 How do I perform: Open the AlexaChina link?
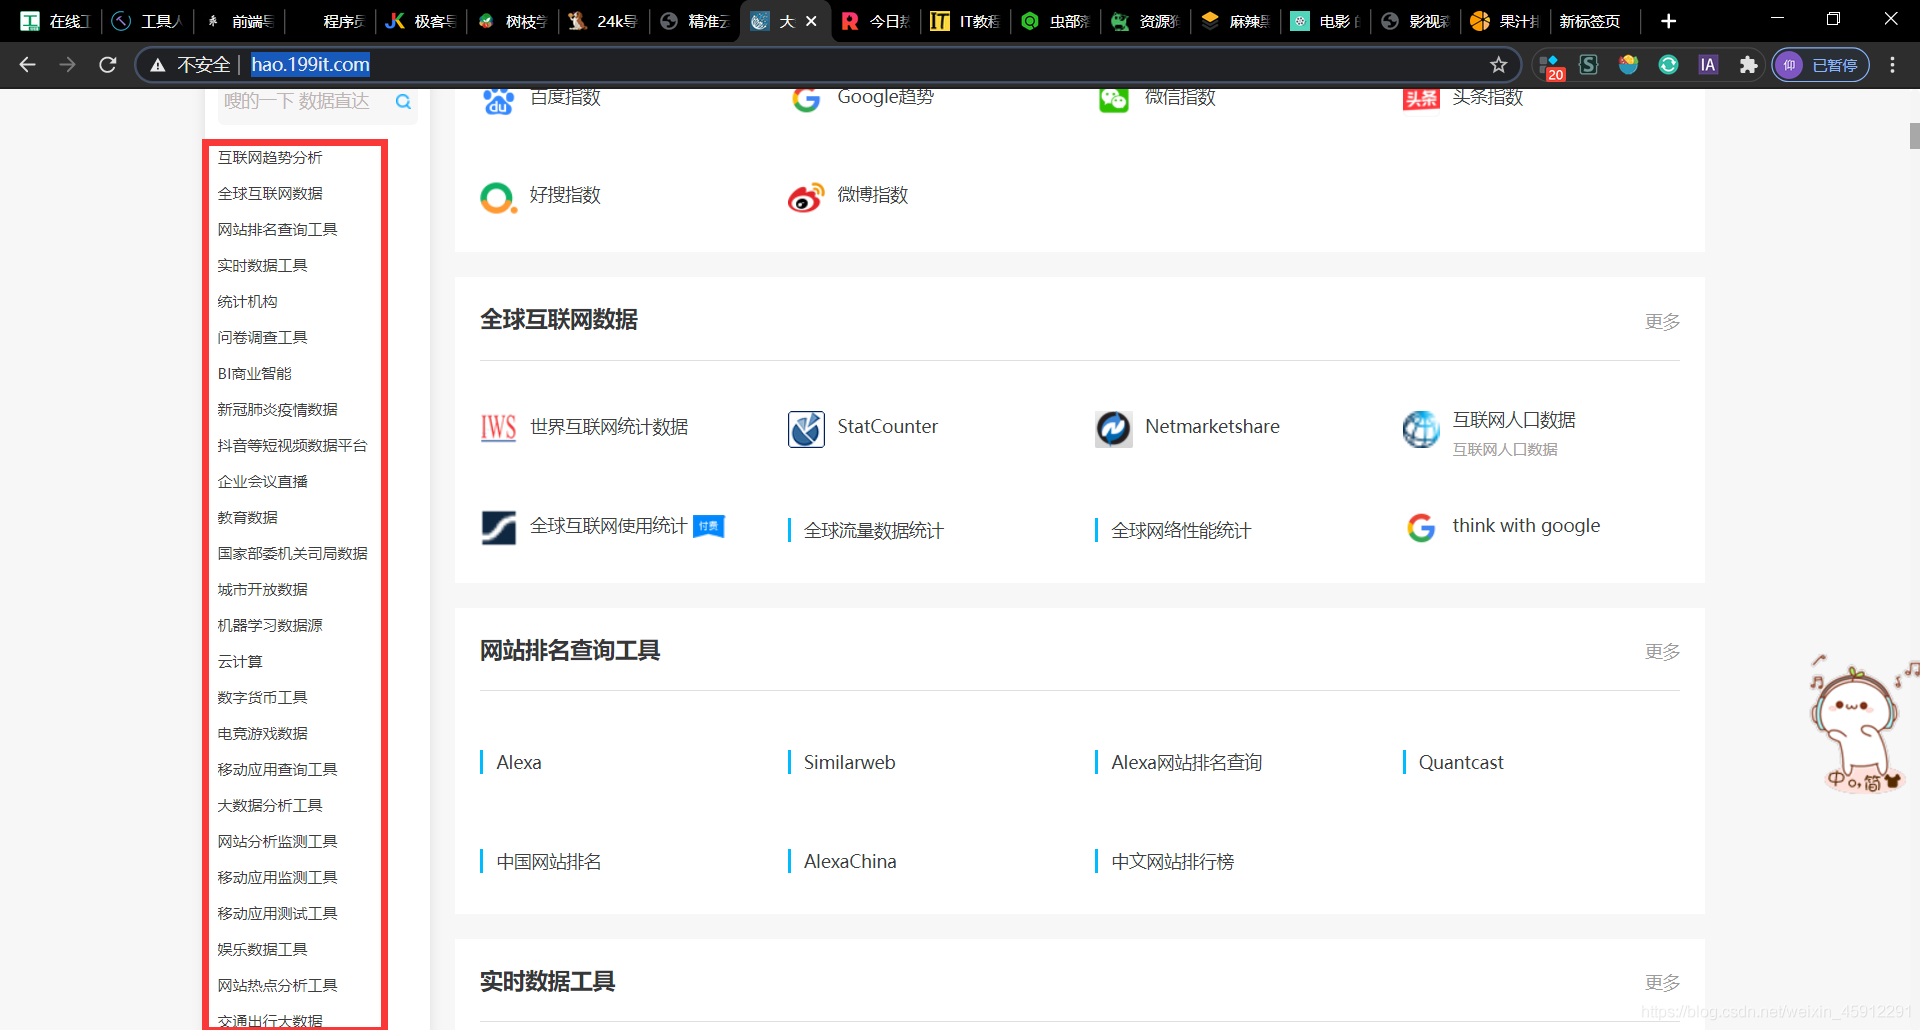[850, 862]
